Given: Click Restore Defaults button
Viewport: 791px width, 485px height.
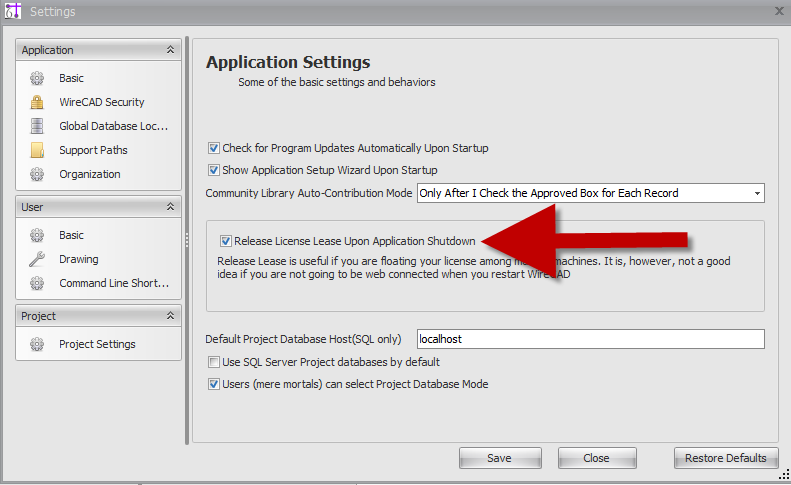Looking at the screenshot, I should point(726,458).
